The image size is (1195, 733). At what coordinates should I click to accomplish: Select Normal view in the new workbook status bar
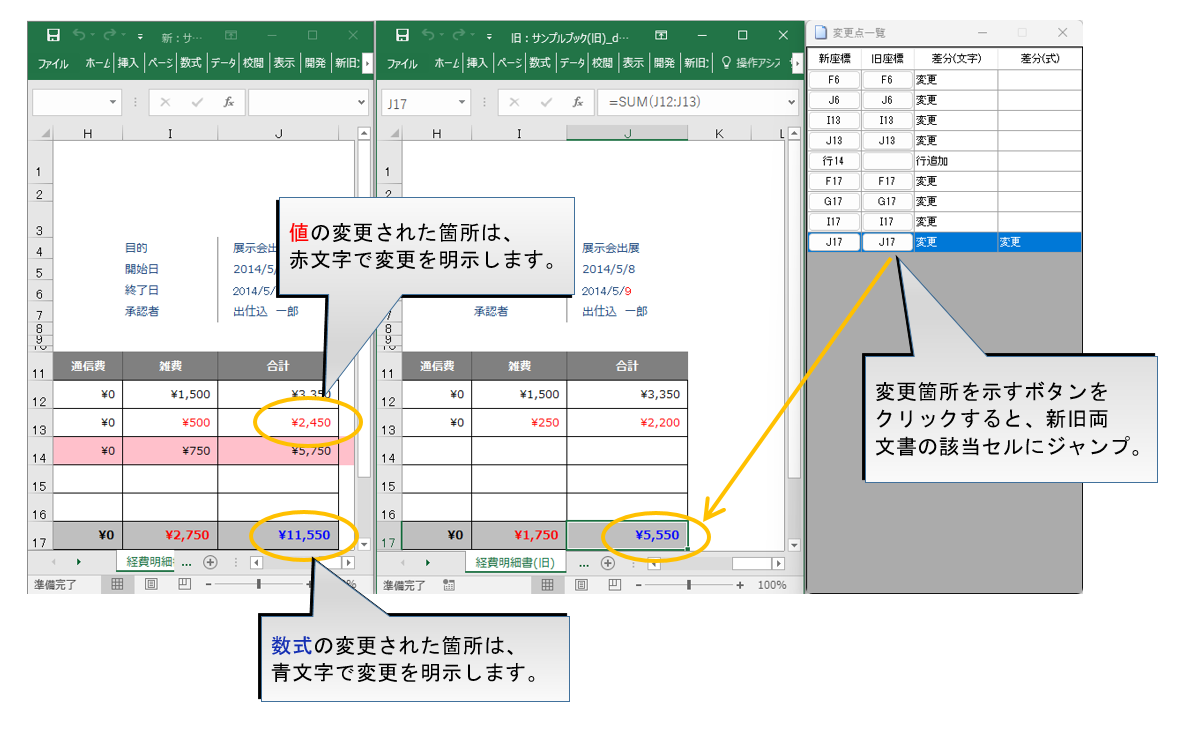[x=117, y=585]
